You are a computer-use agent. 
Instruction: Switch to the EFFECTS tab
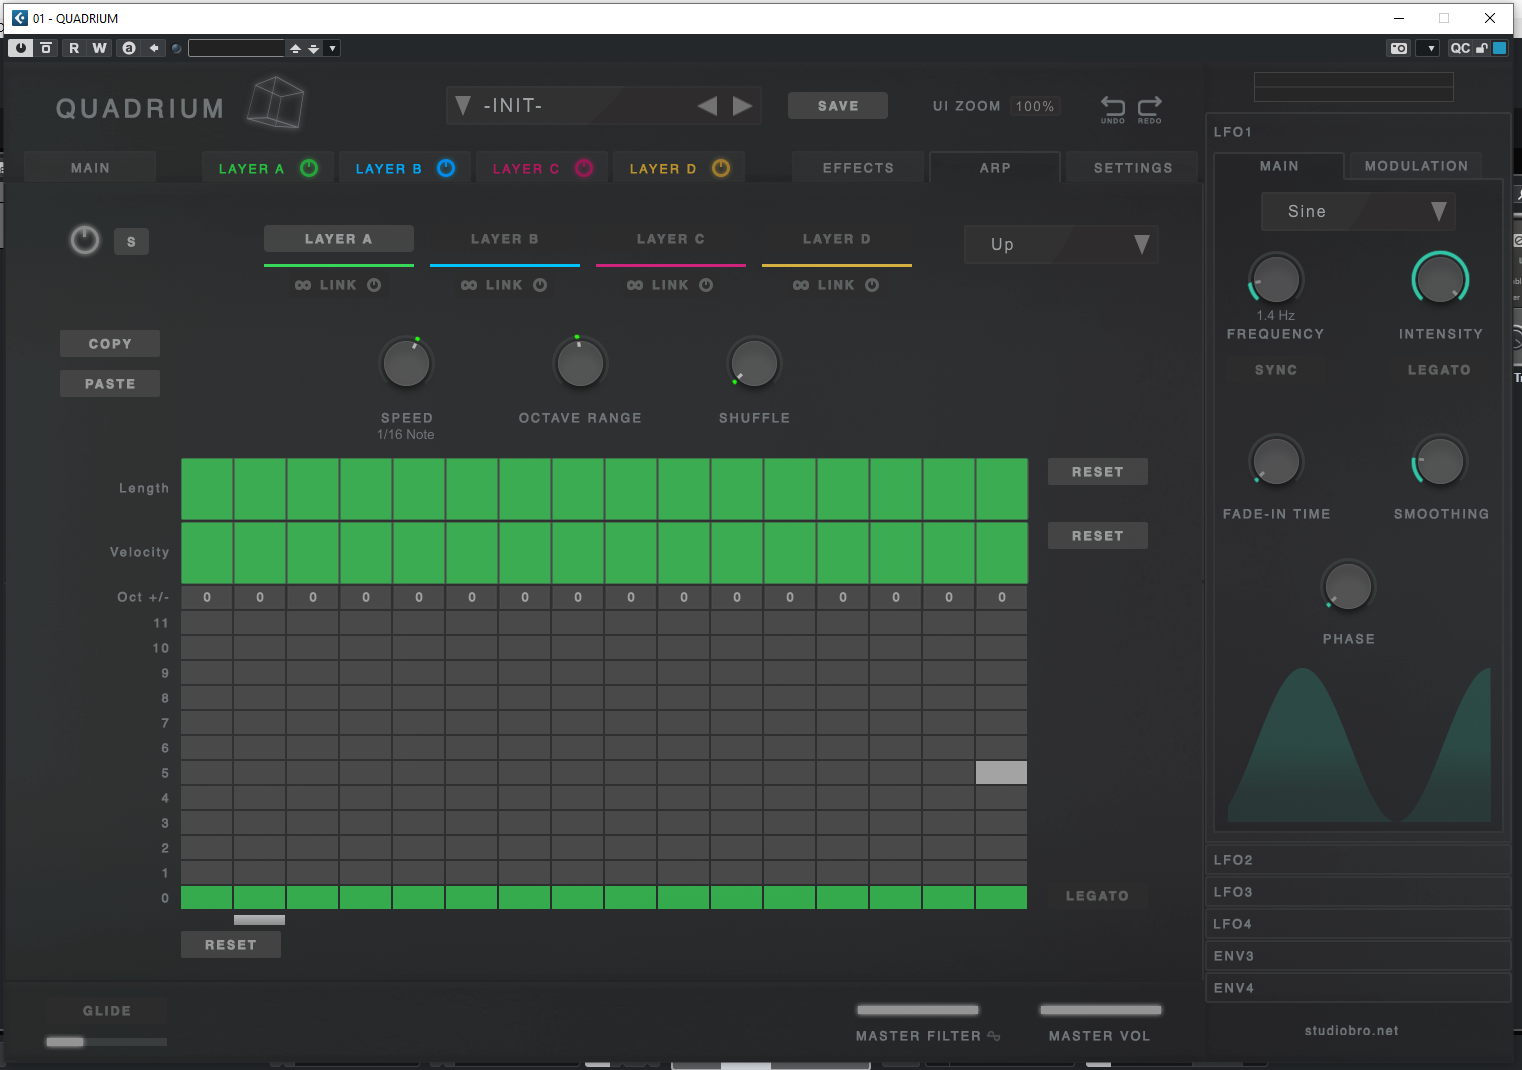tap(858, 168)
